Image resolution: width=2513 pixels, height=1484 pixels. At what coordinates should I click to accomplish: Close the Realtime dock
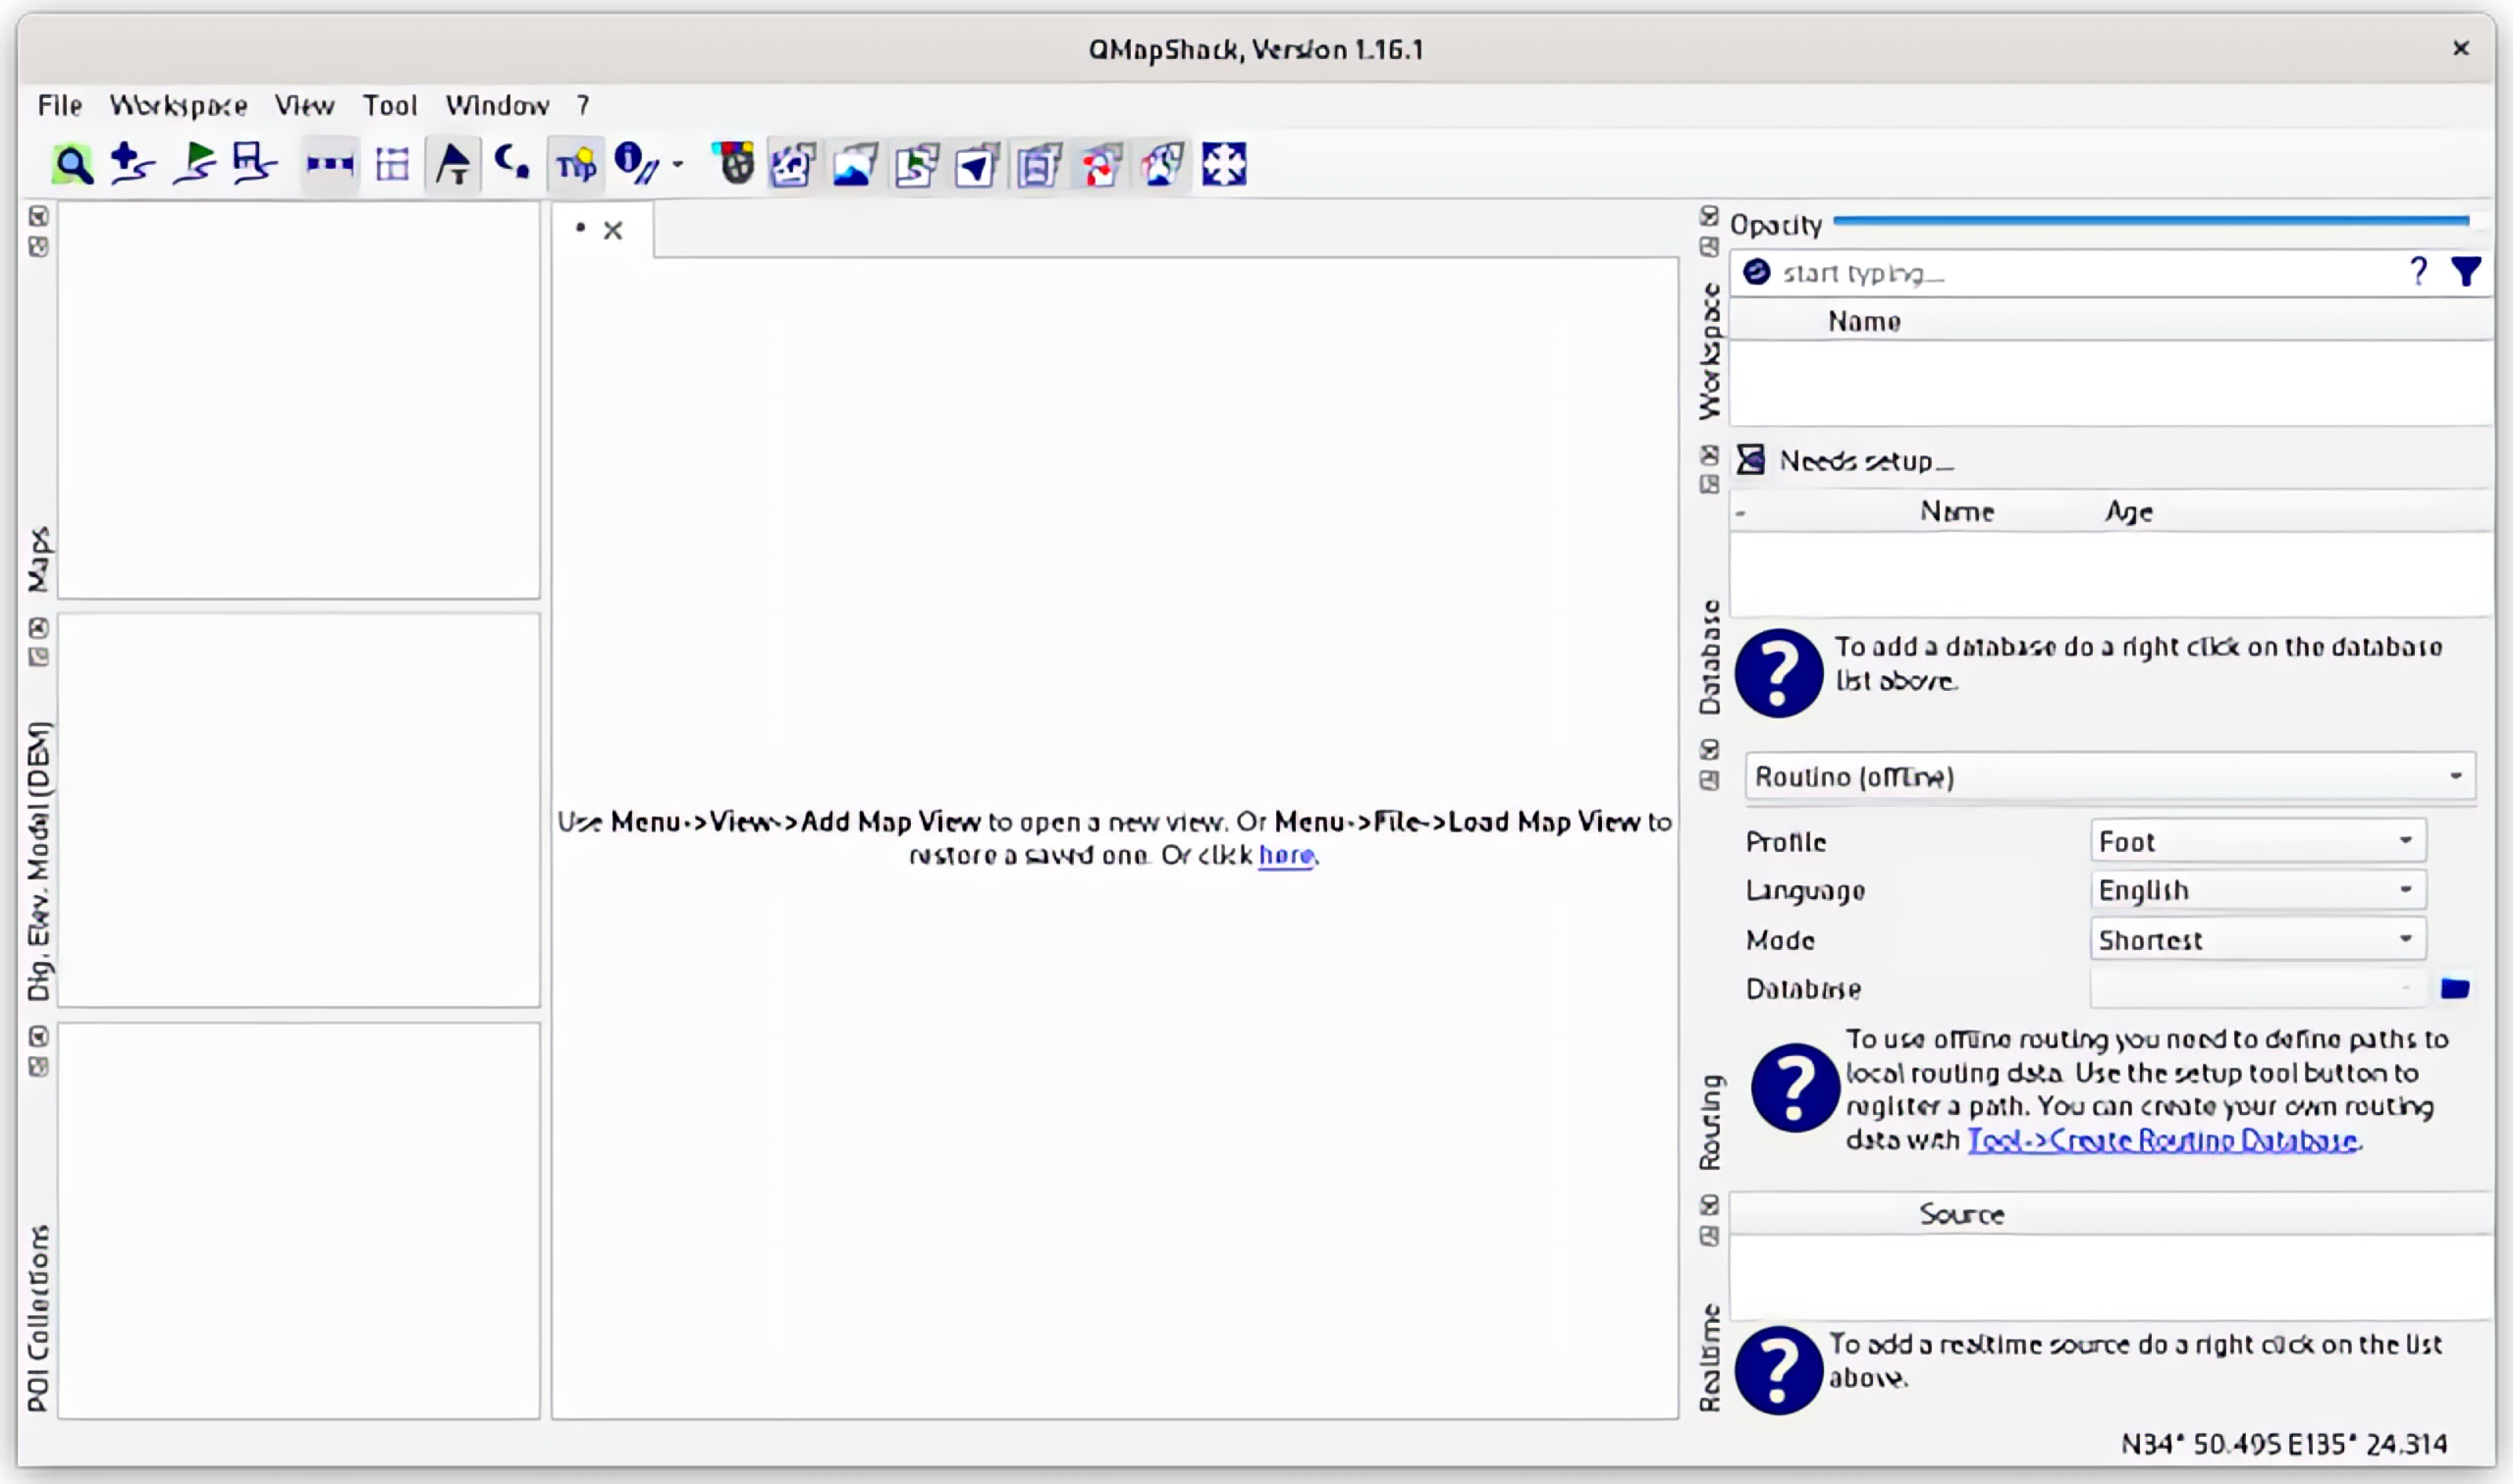(1709, 1205)
